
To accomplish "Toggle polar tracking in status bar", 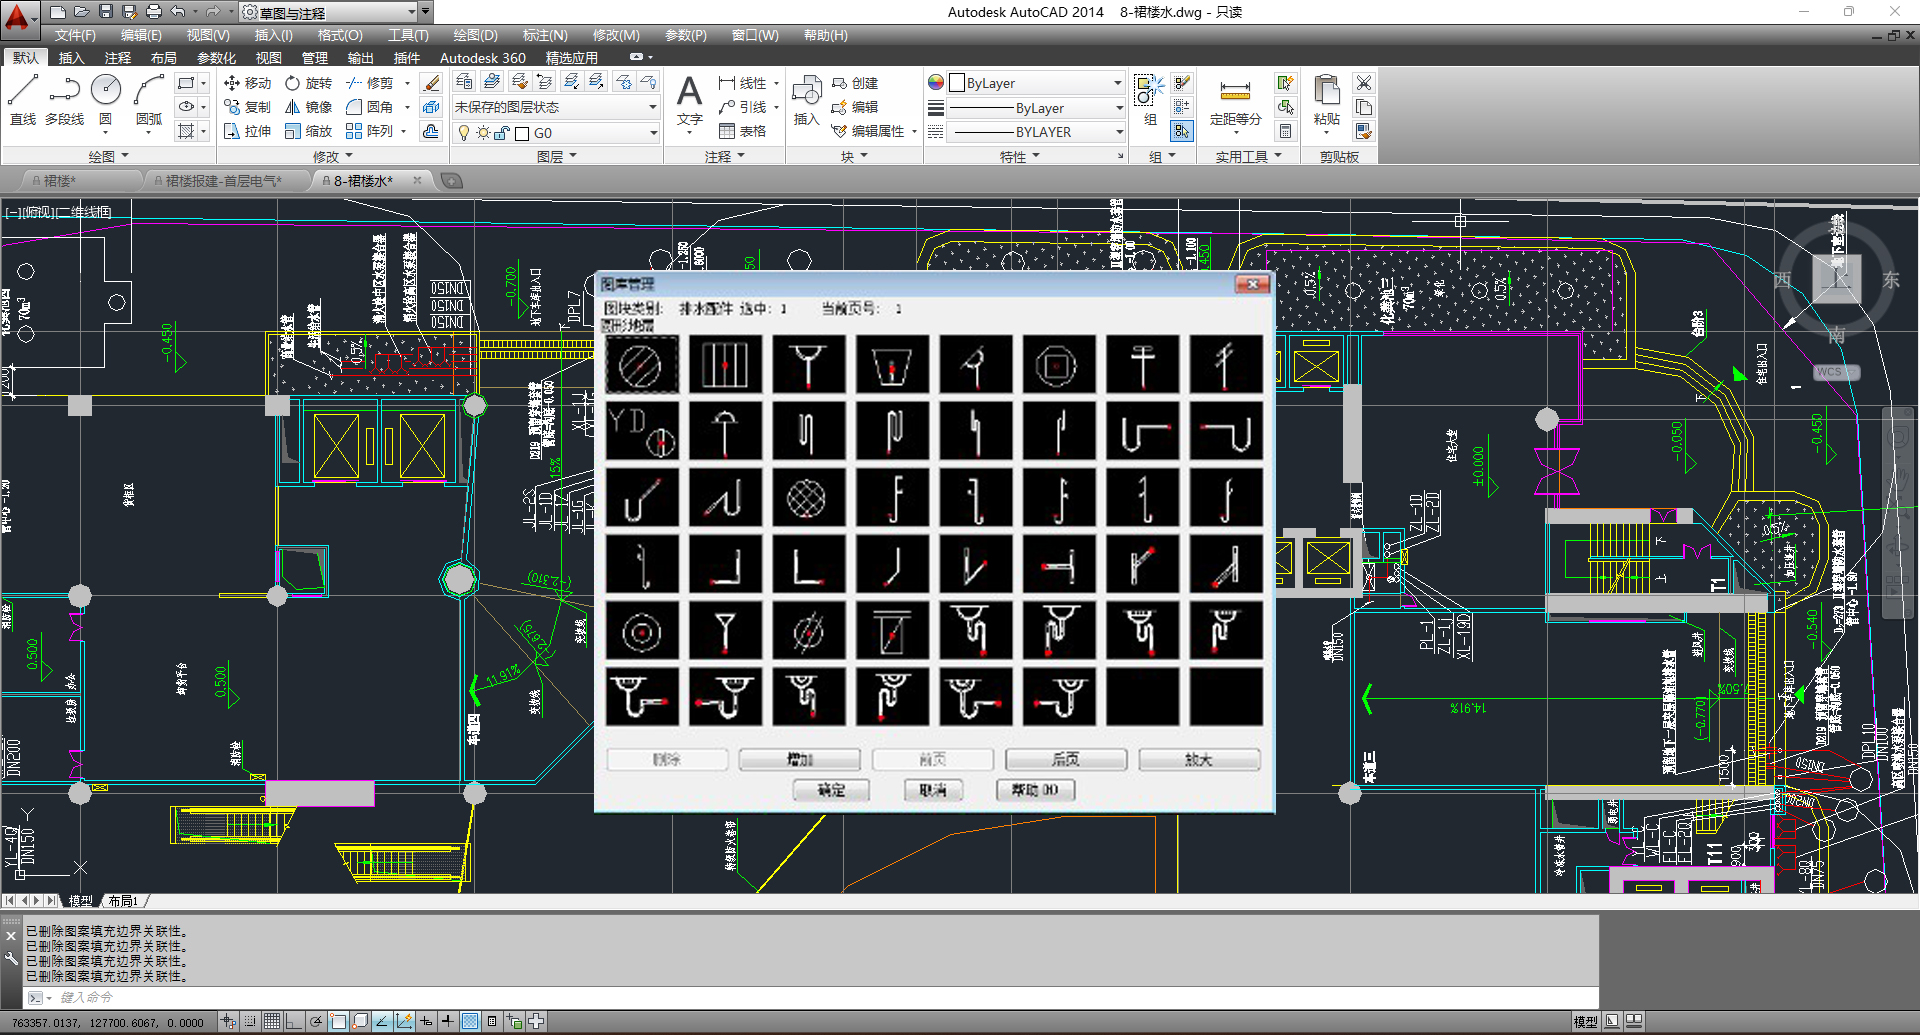I will click(x=316, y=1021).
